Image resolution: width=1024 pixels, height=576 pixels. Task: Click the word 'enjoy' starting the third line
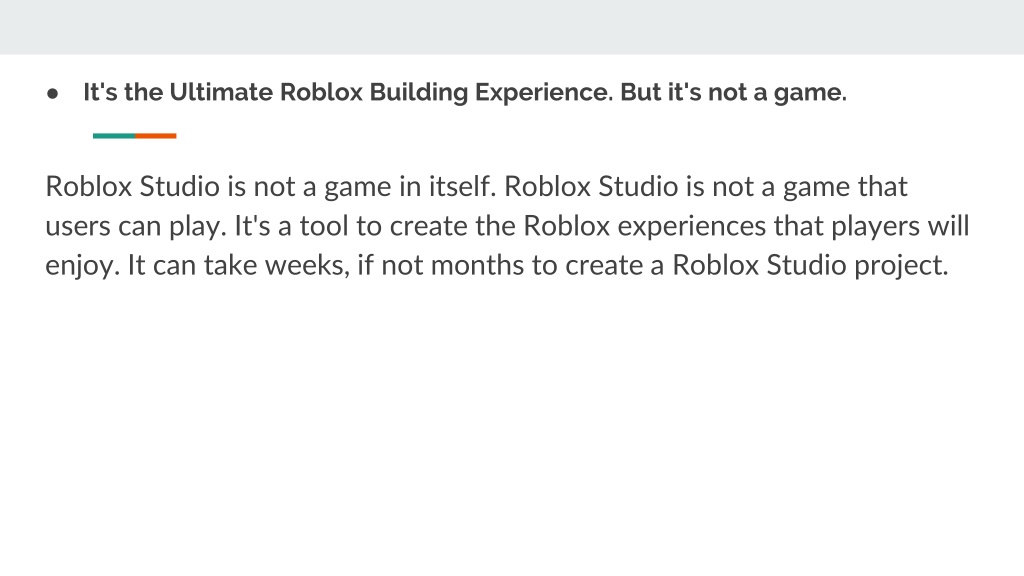pyautogui.click(x=82, y=266)
